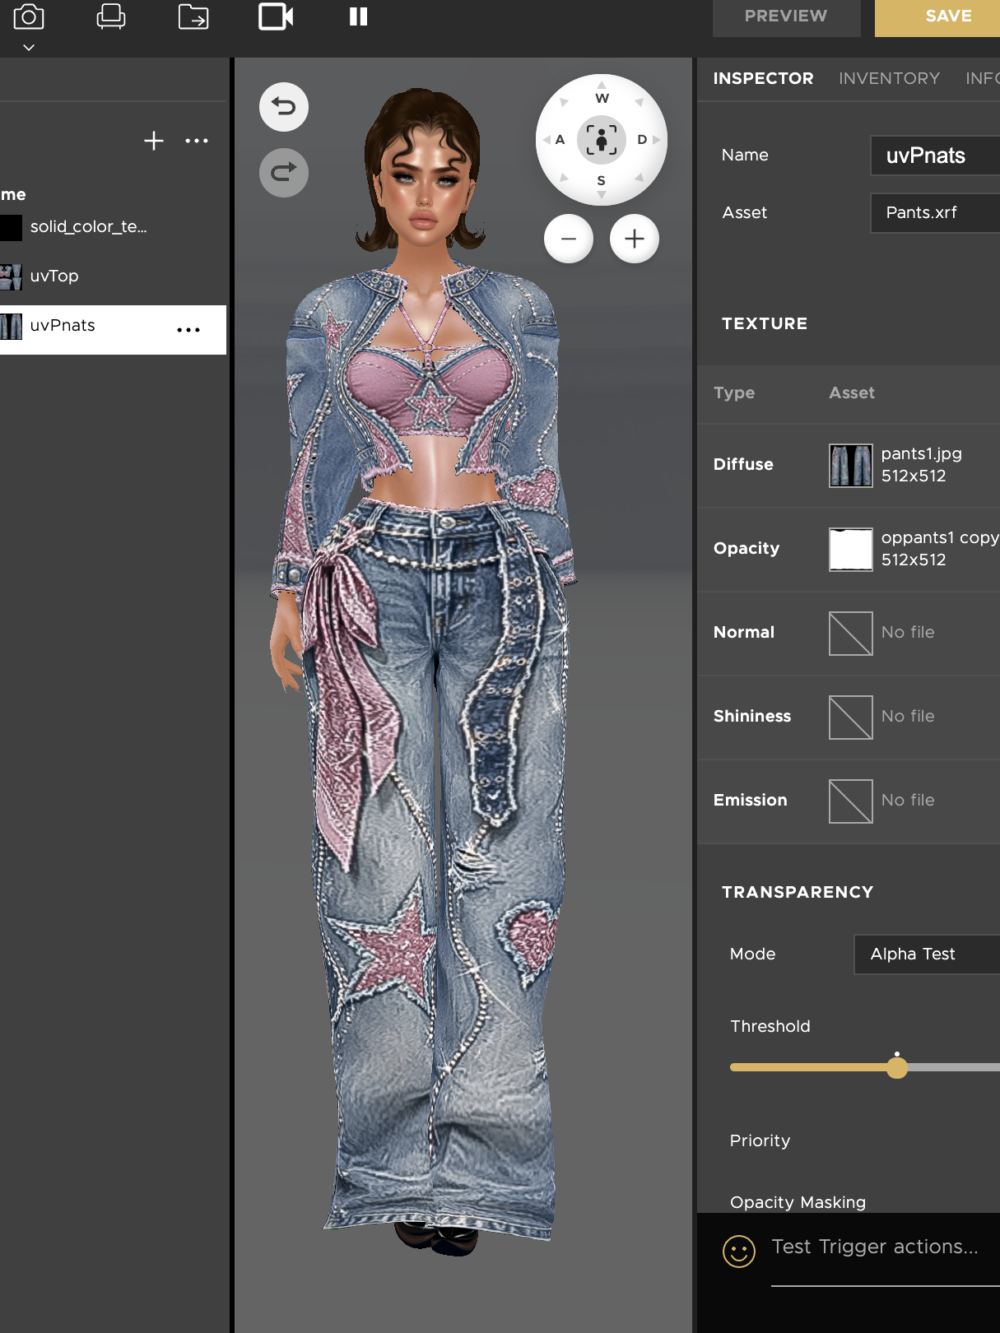Click the PREVIEW button
Viewport: 1000px width, 1333px height.
point(786,18)
